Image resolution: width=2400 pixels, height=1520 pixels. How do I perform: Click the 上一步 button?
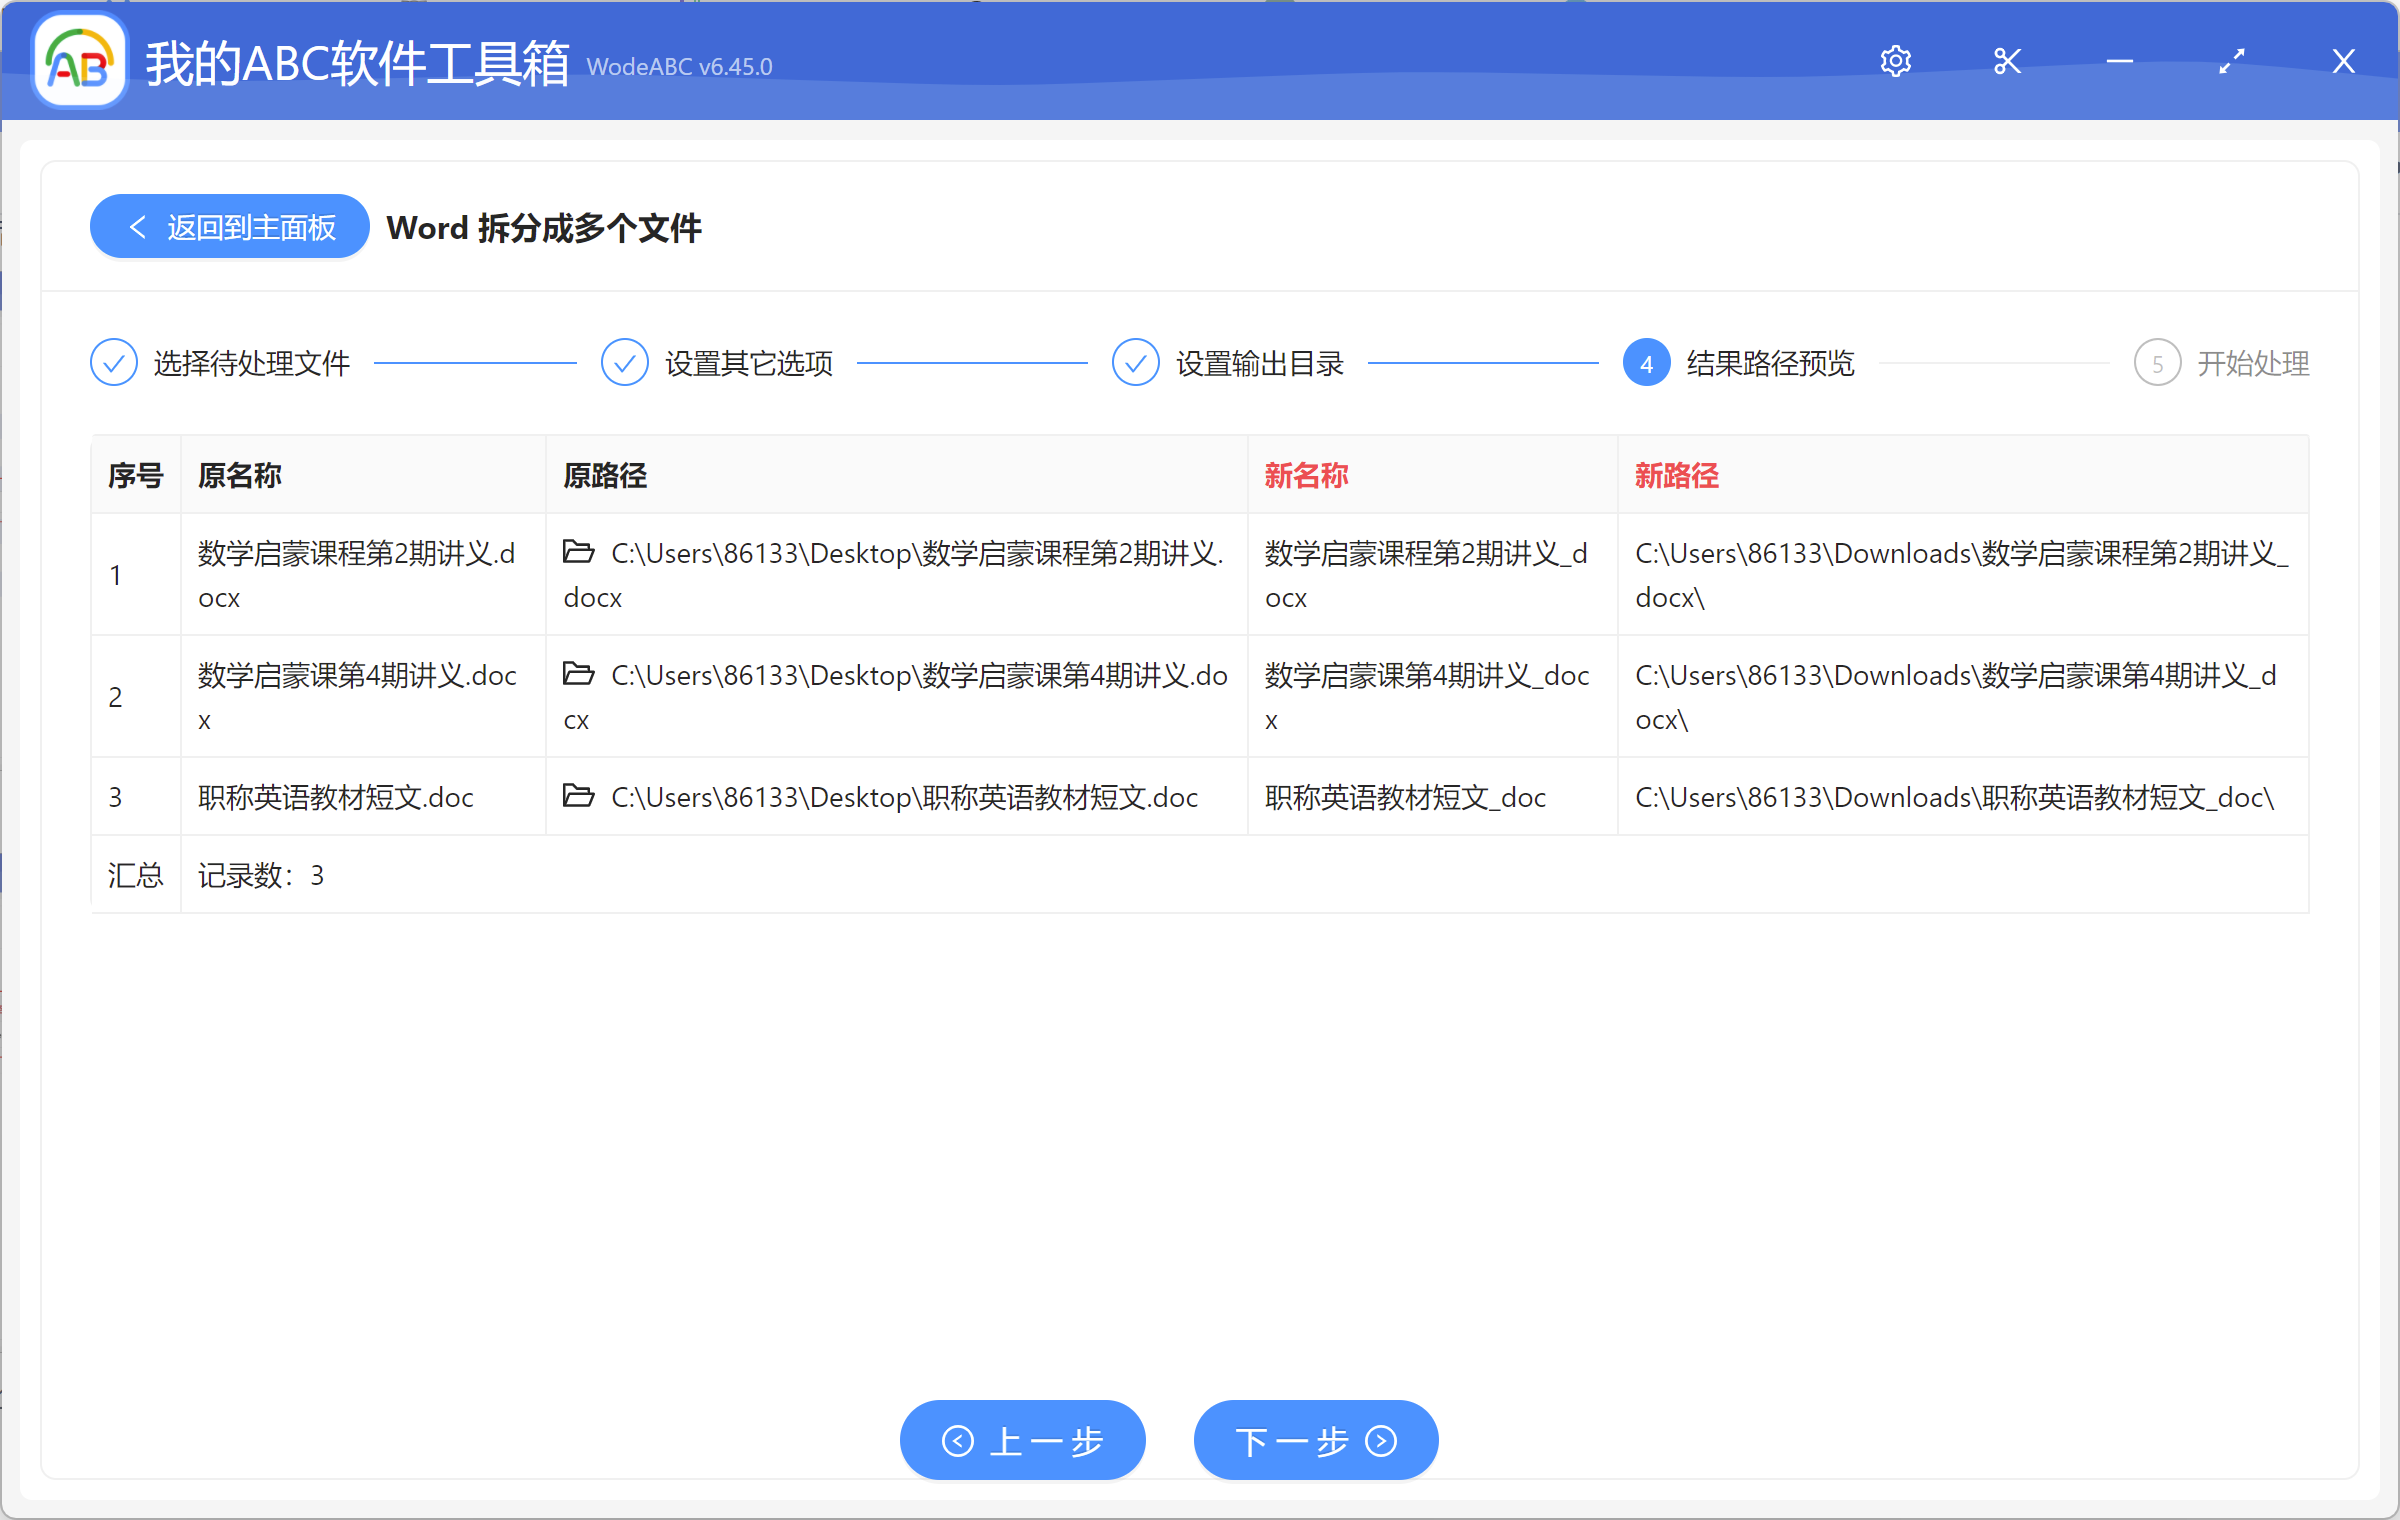[x=1022, y=1440]
